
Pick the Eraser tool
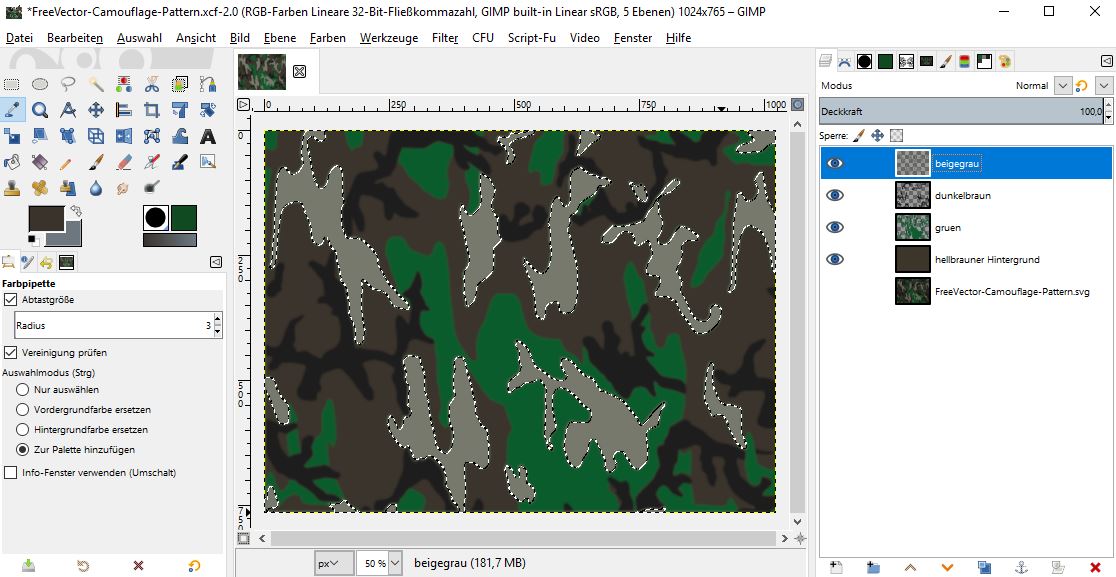click(124, 162)
